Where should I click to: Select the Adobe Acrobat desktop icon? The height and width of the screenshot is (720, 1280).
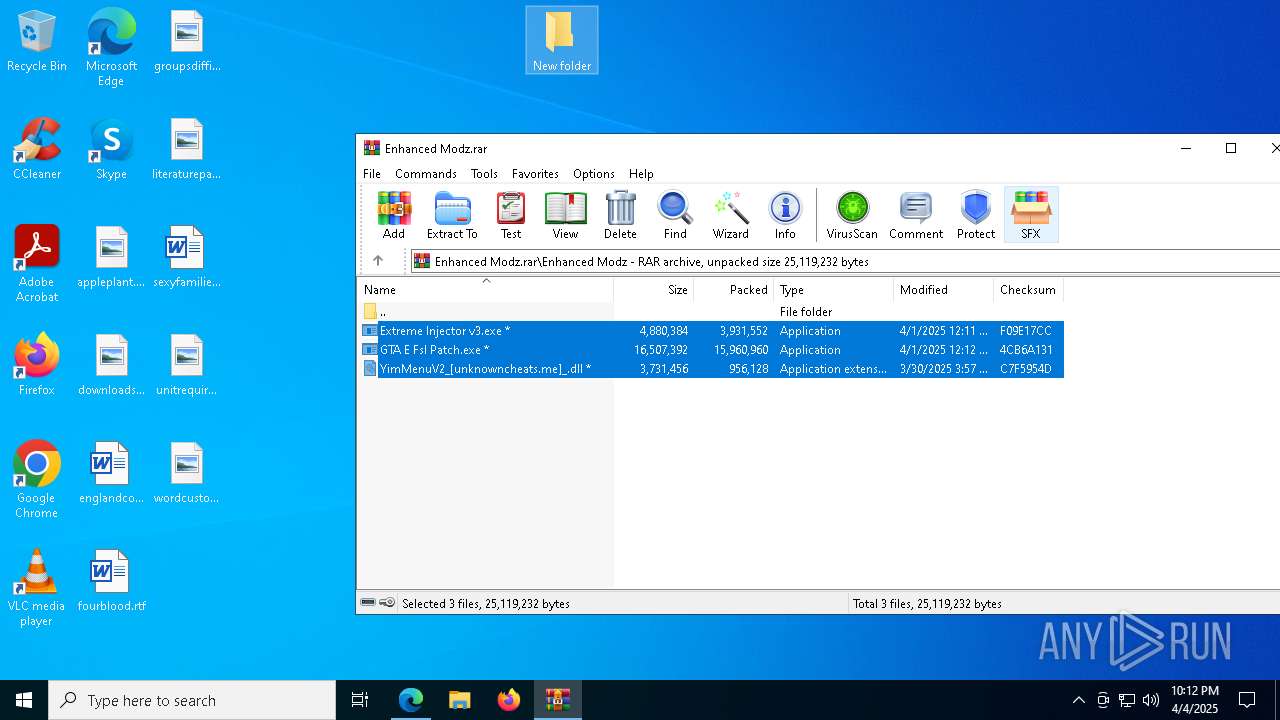click(37, 263)
